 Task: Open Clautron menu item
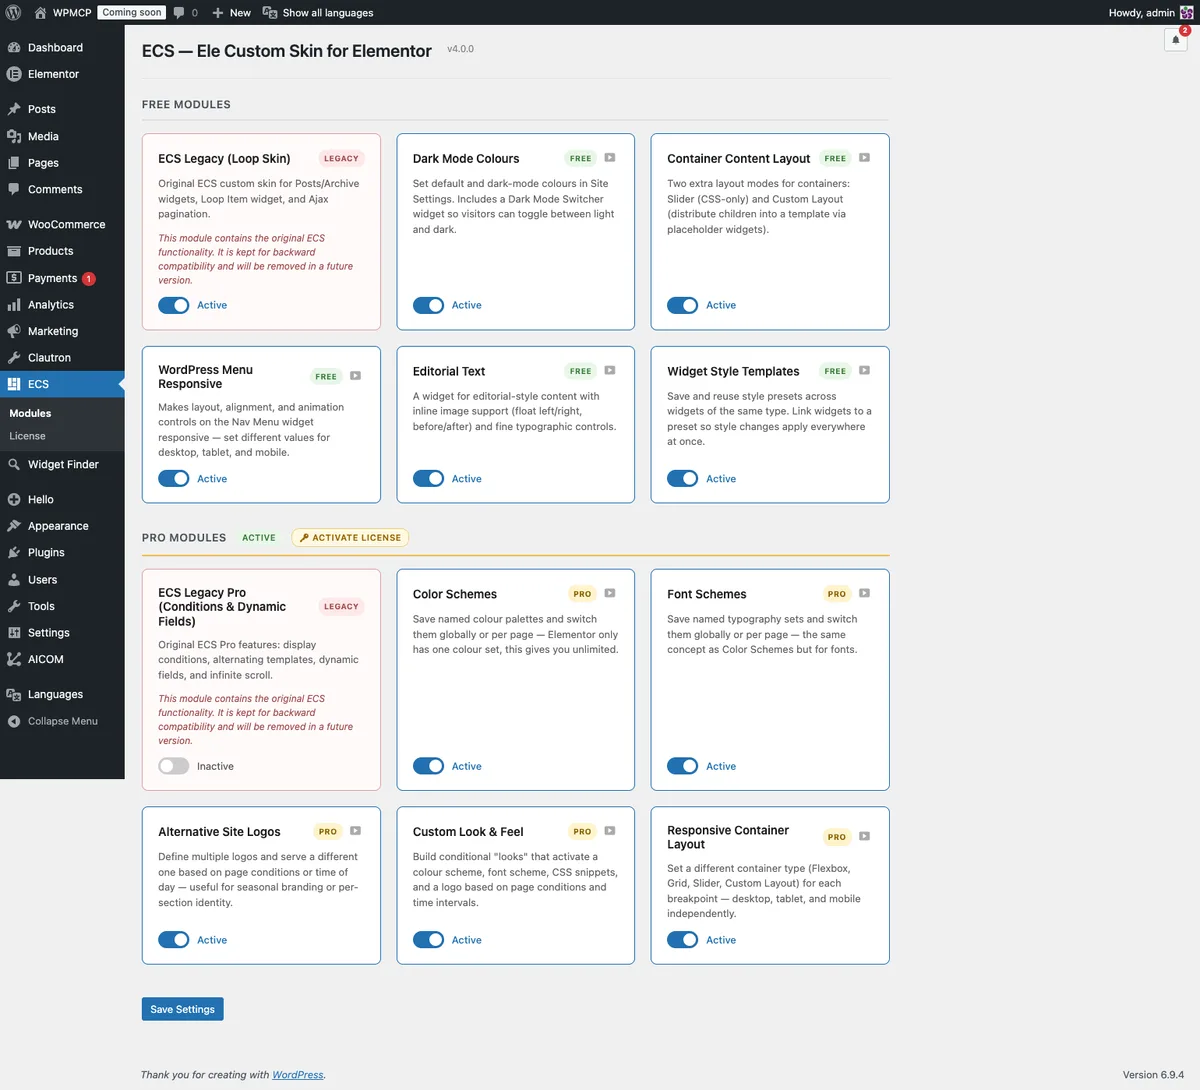[x=62, y=357]
